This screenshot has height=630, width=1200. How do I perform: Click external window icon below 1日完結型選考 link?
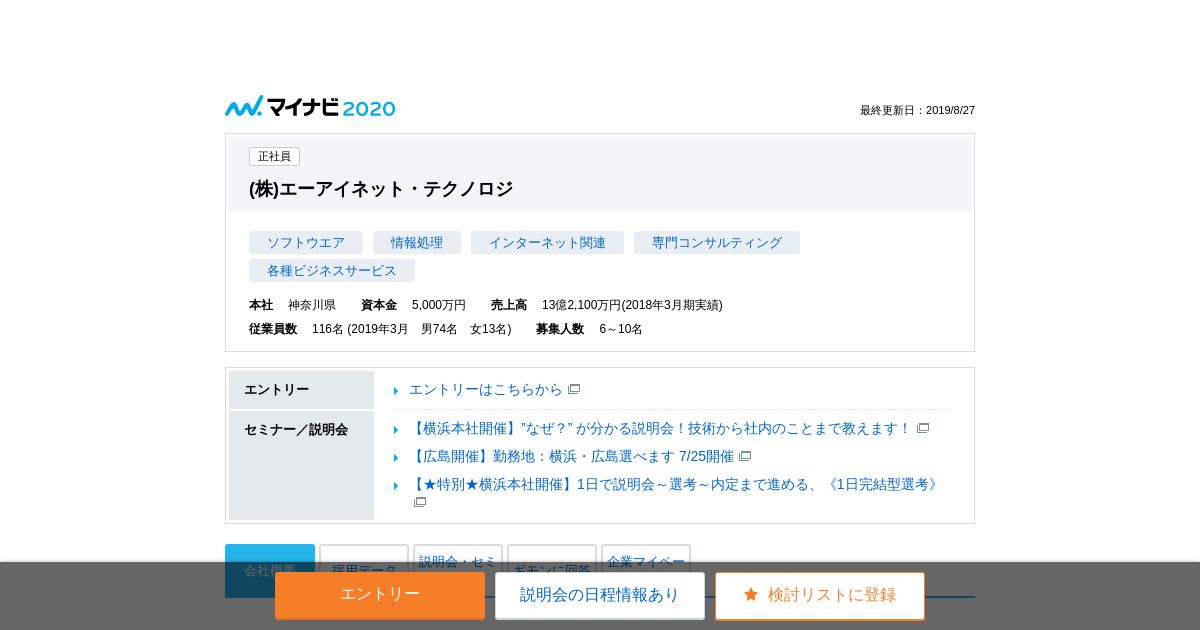point(420,502)
